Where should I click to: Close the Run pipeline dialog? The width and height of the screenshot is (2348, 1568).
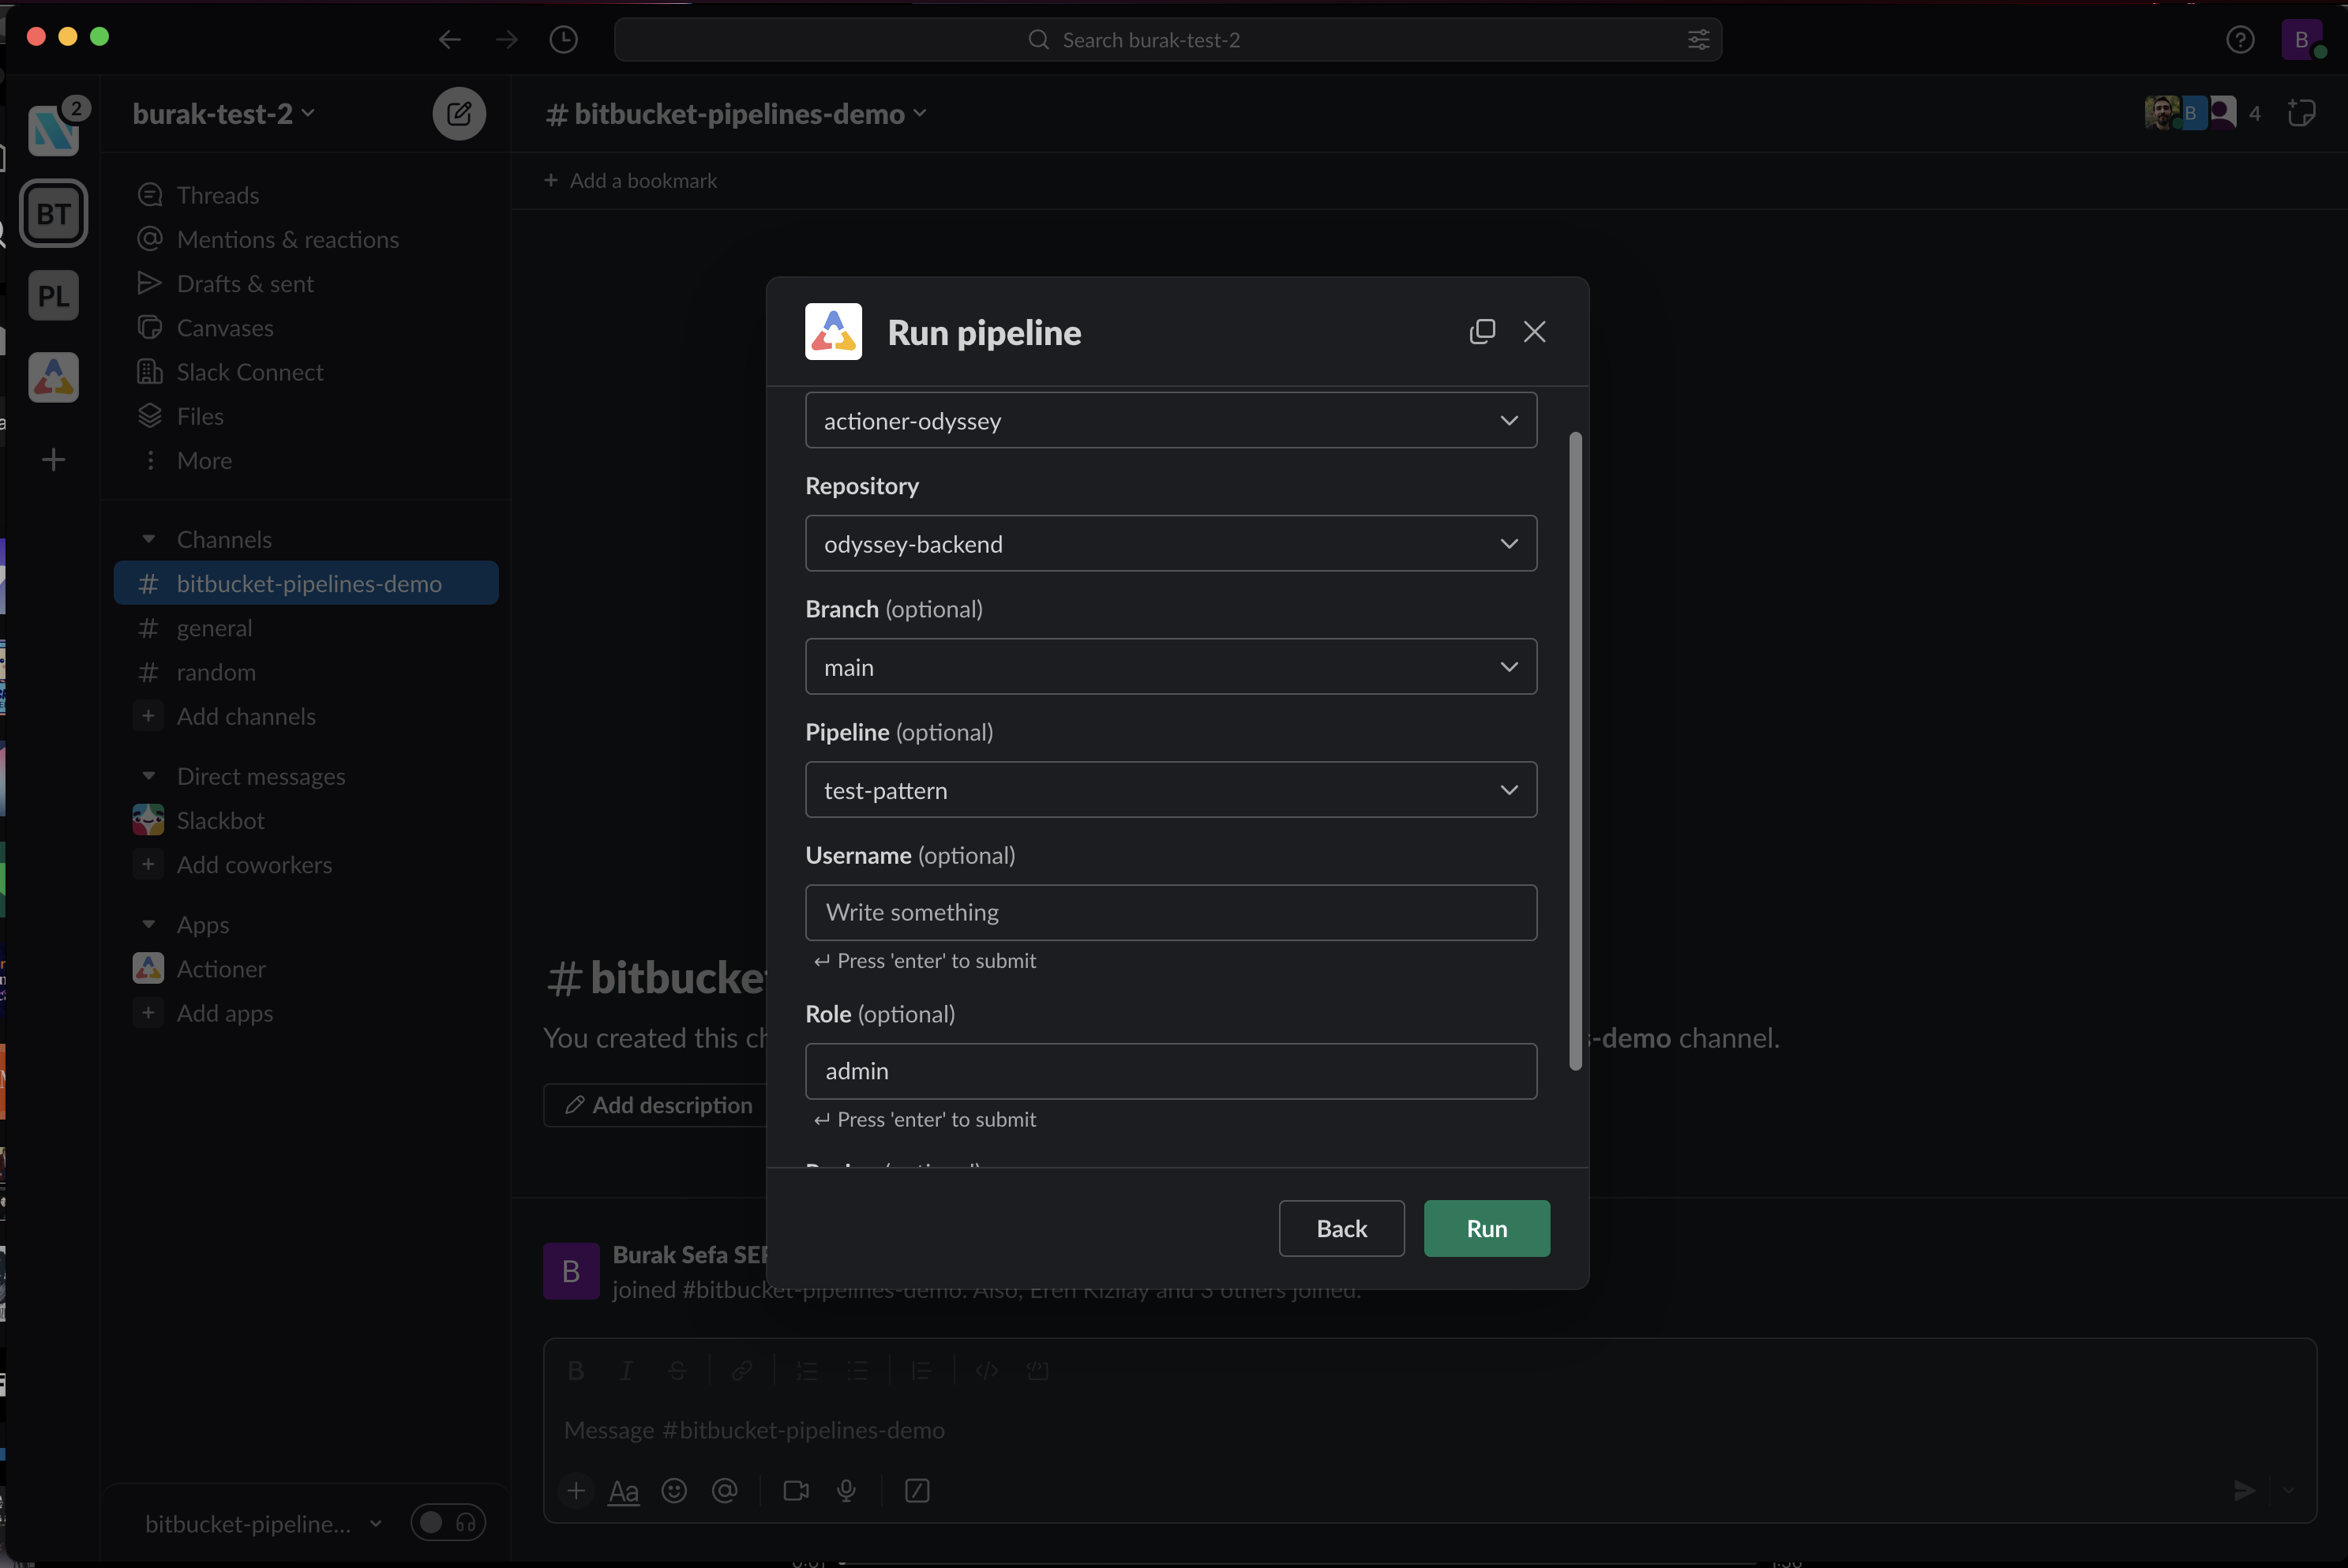click(x=1534, y=332)
